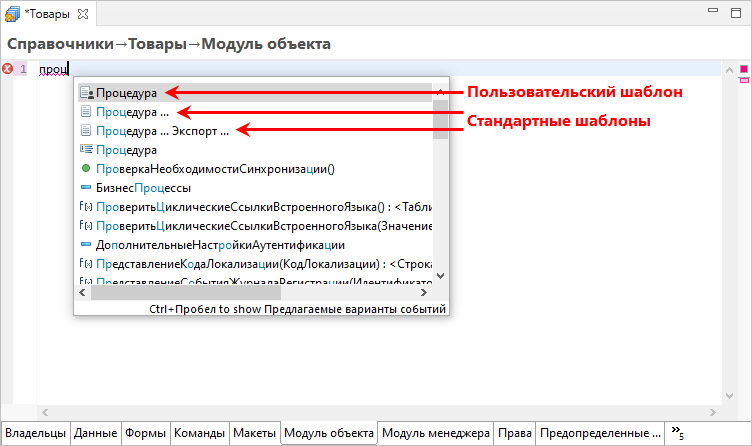Click the keyword icon beside fourth Процедура entry
The image size is (752, 446).
pyautogui.click(x=86, y=150)
